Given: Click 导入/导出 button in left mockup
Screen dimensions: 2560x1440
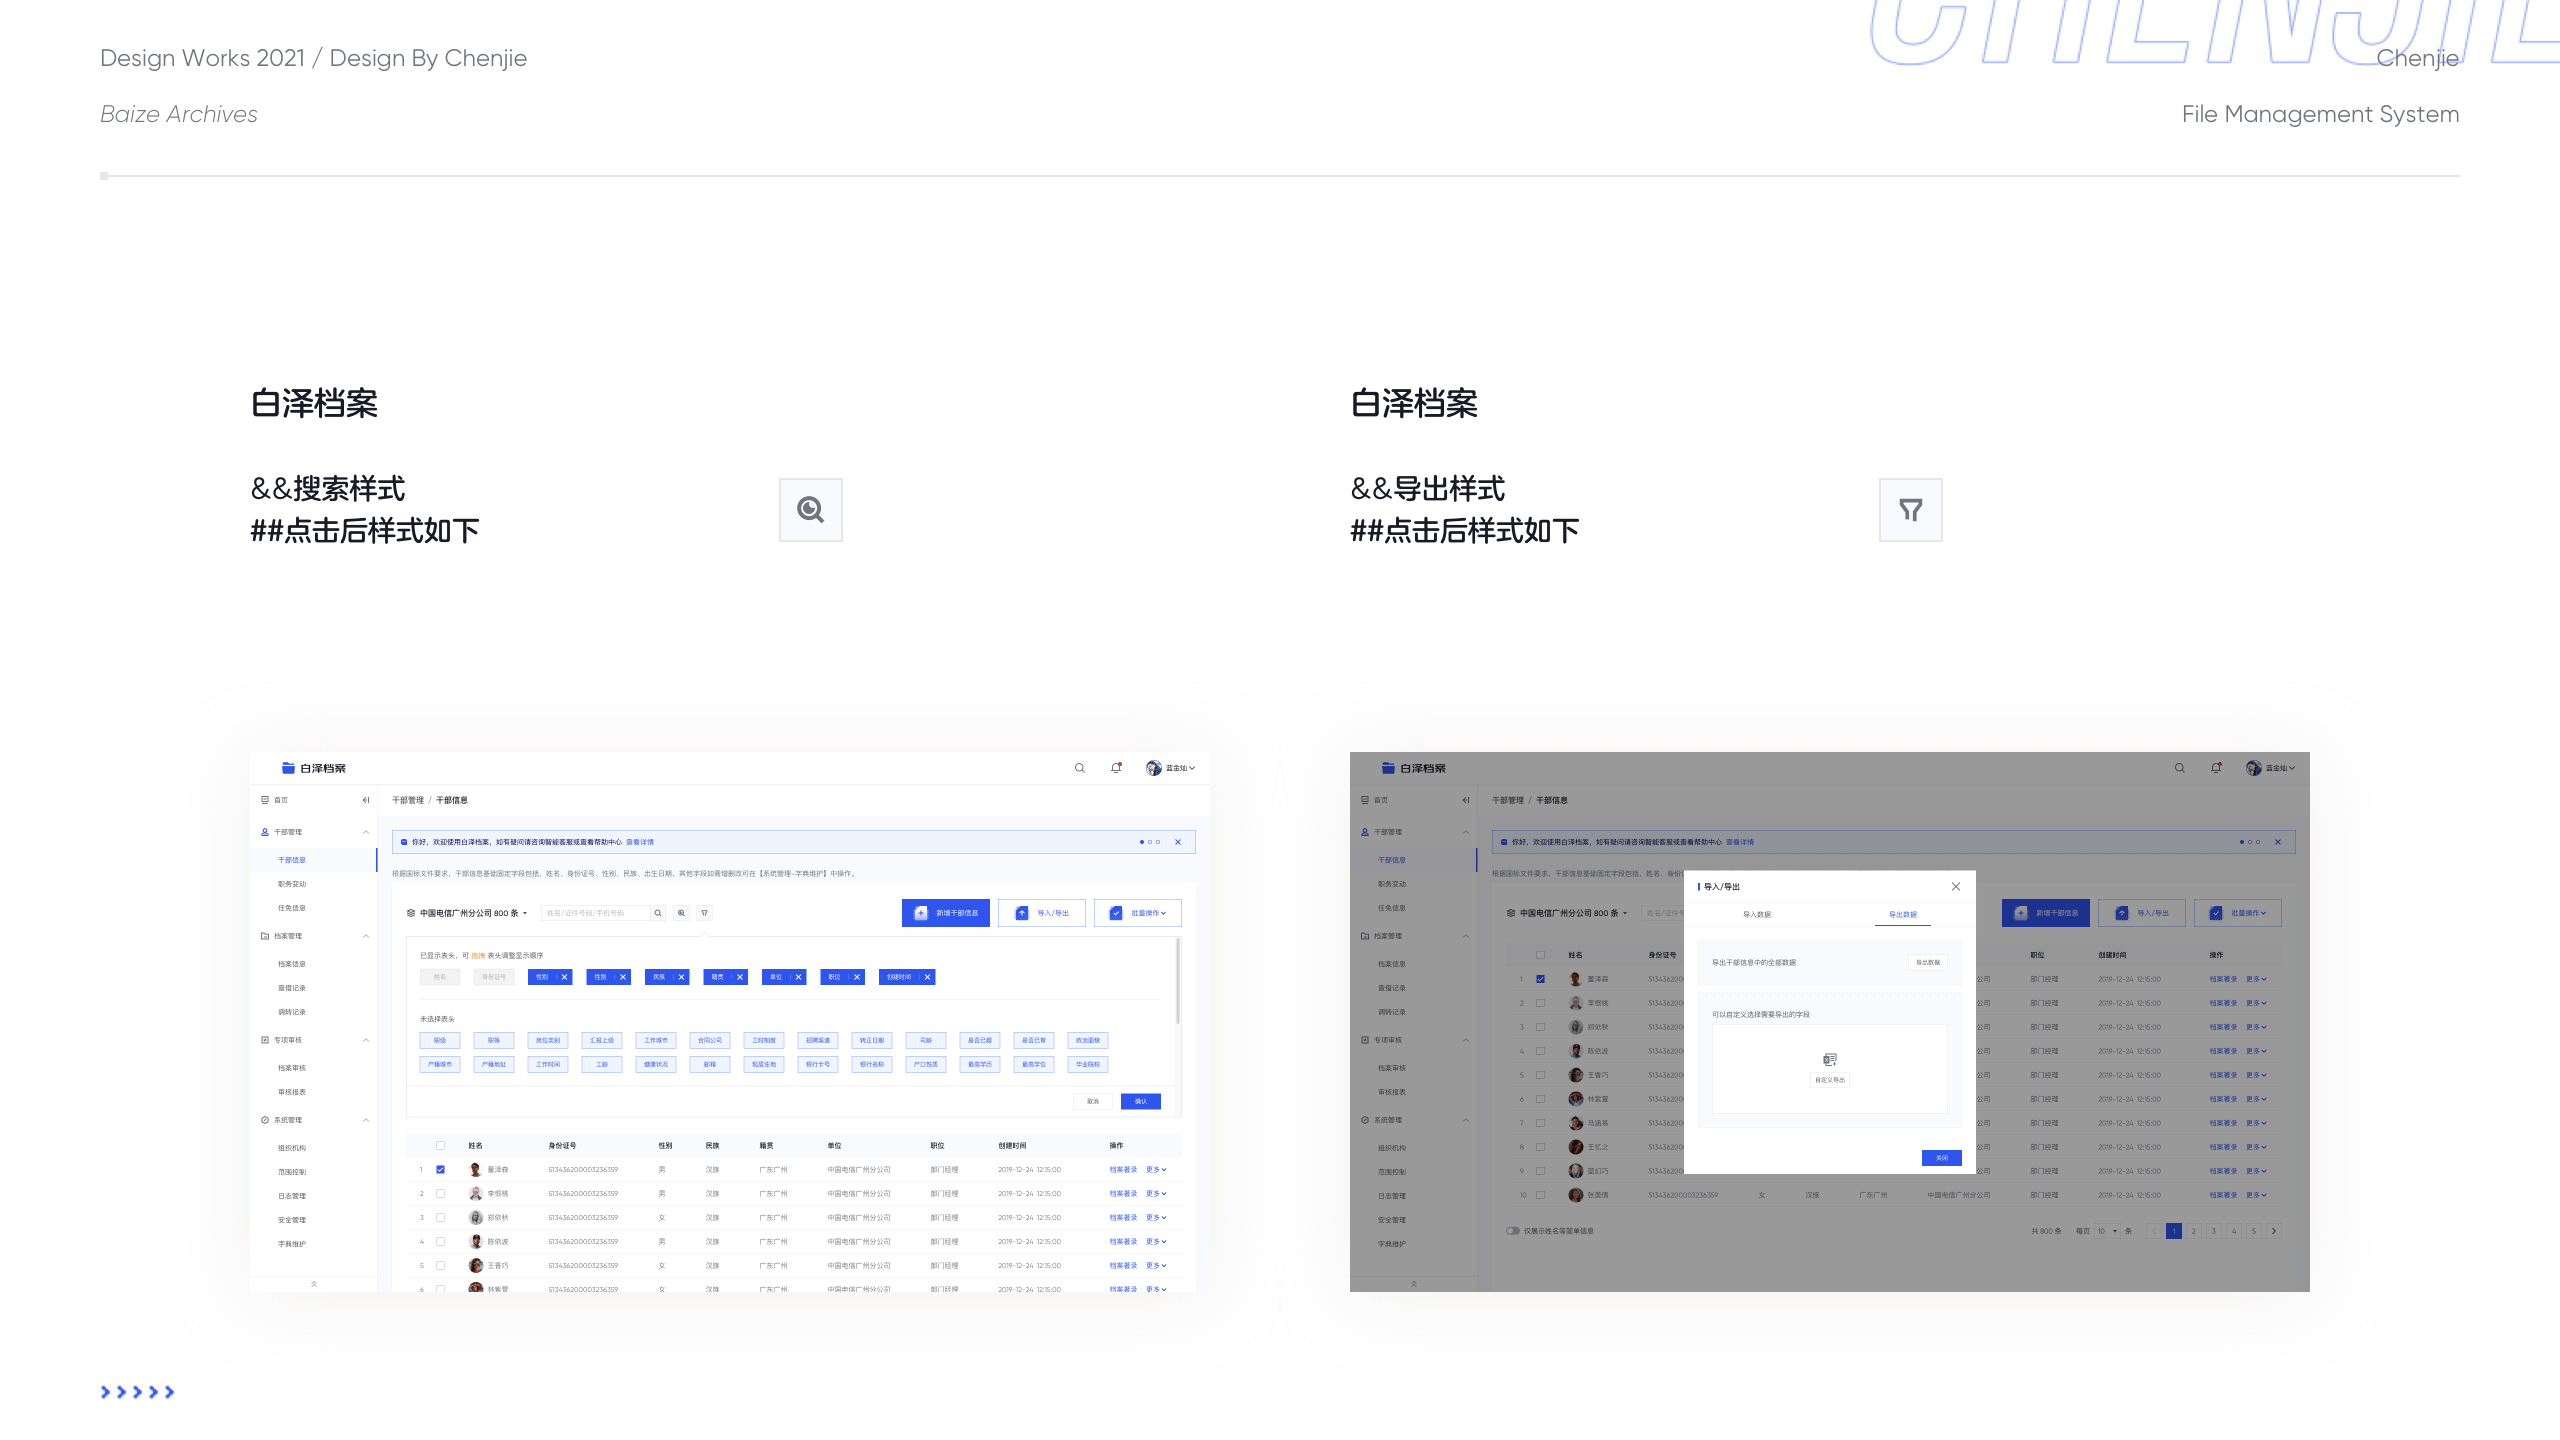Looking at the screenshot, I should 1042,913.
